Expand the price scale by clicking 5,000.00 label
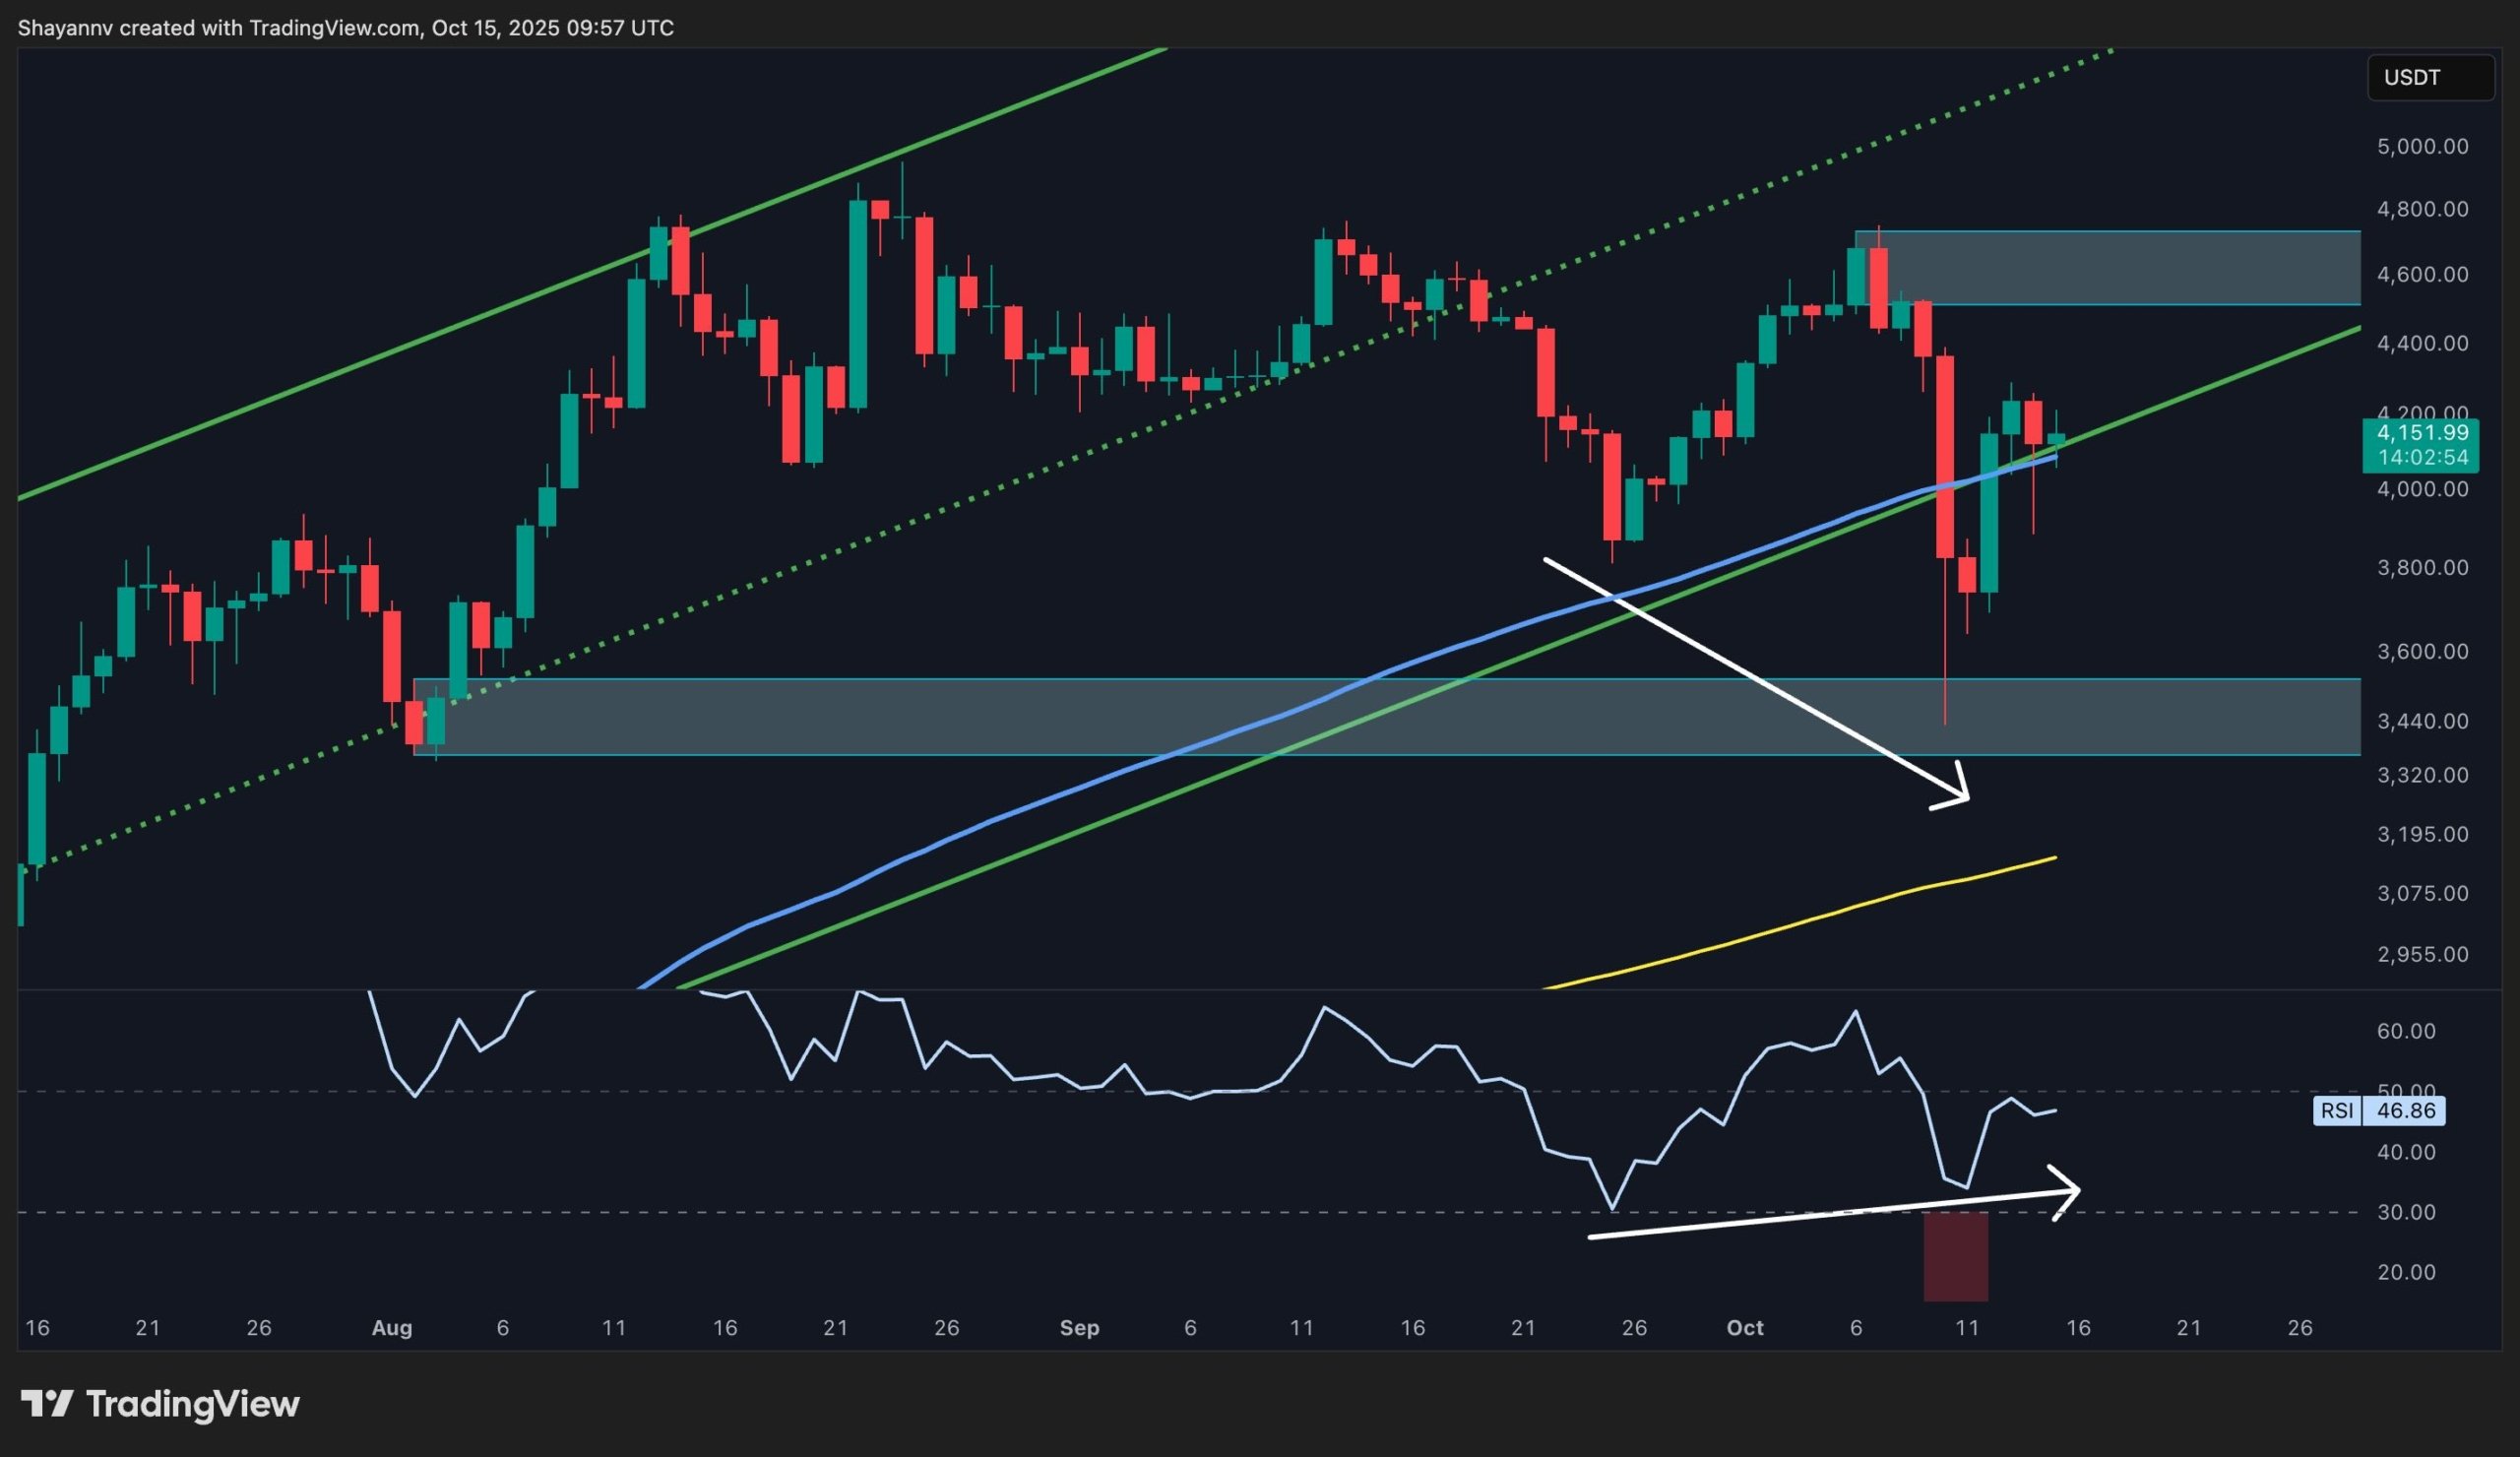Screen dimensions: 2520x1457 coord(2423,146)
